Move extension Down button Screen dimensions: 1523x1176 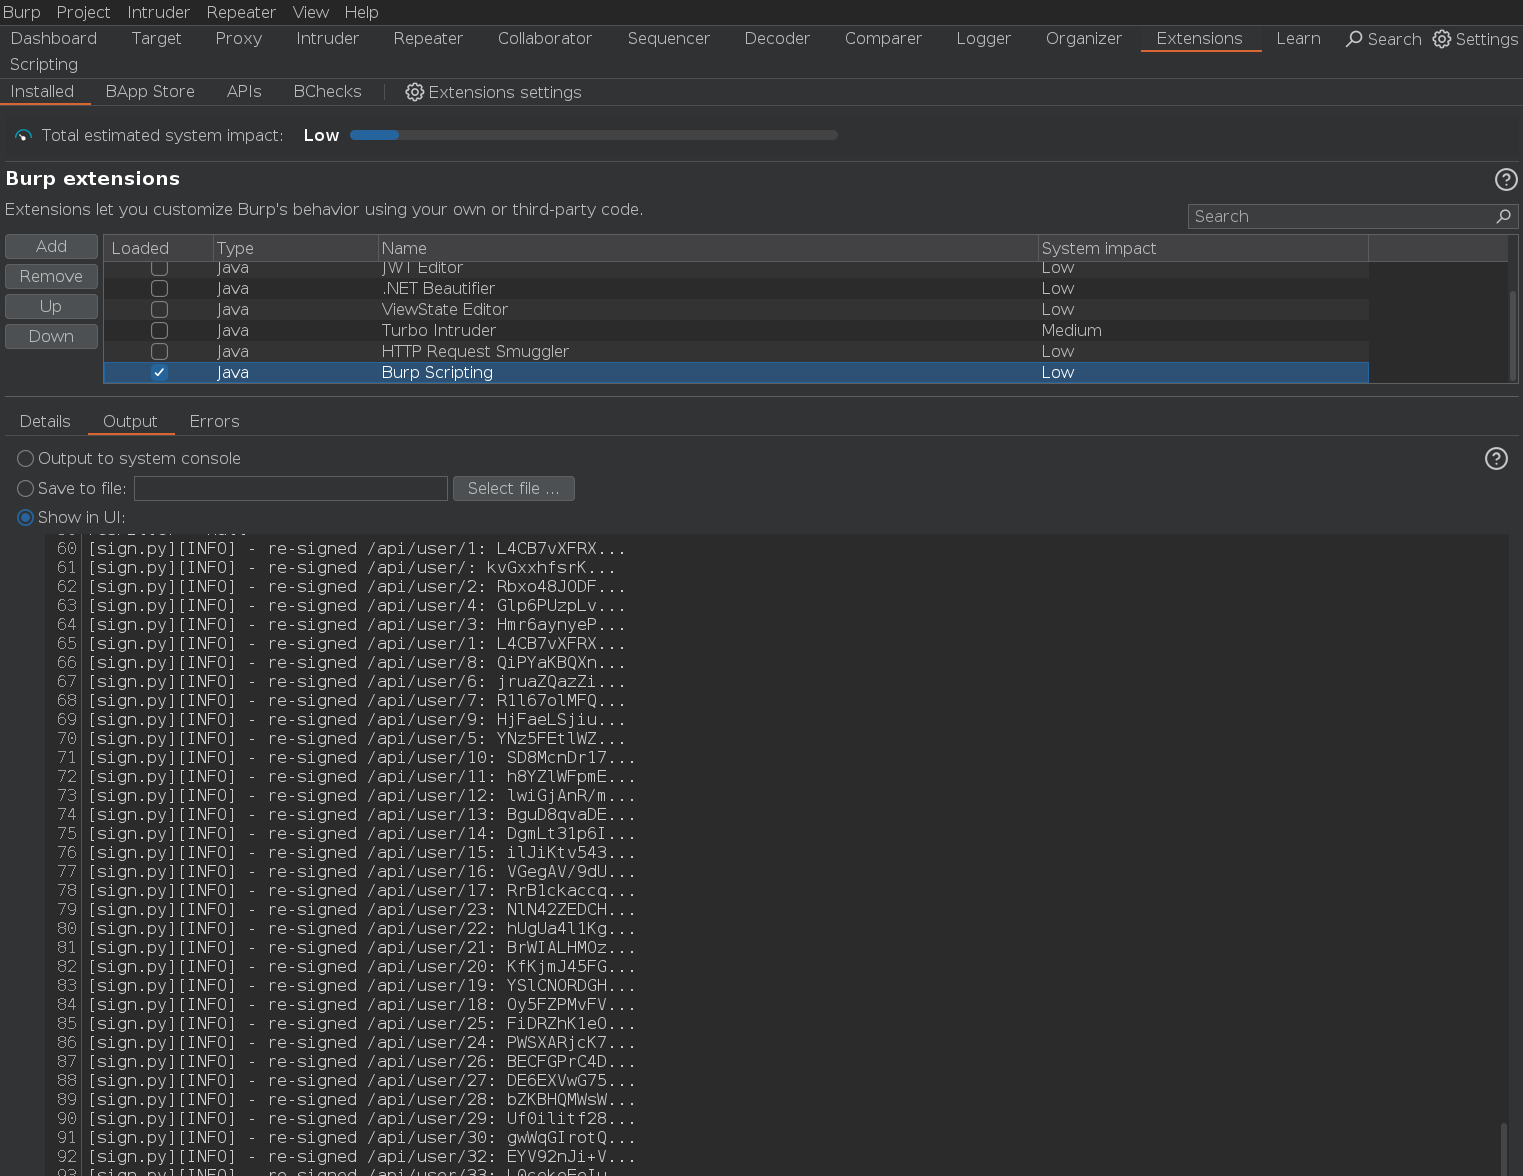click(51, 337)
